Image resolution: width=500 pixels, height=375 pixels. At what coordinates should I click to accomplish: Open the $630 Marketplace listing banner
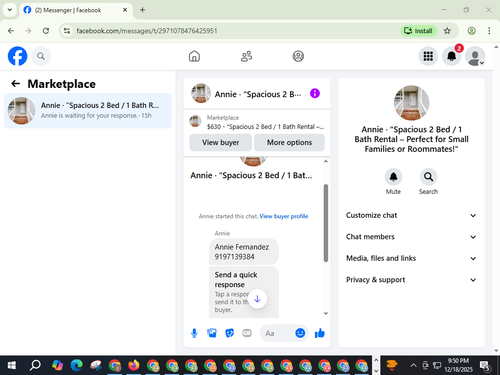click(257, 122)
